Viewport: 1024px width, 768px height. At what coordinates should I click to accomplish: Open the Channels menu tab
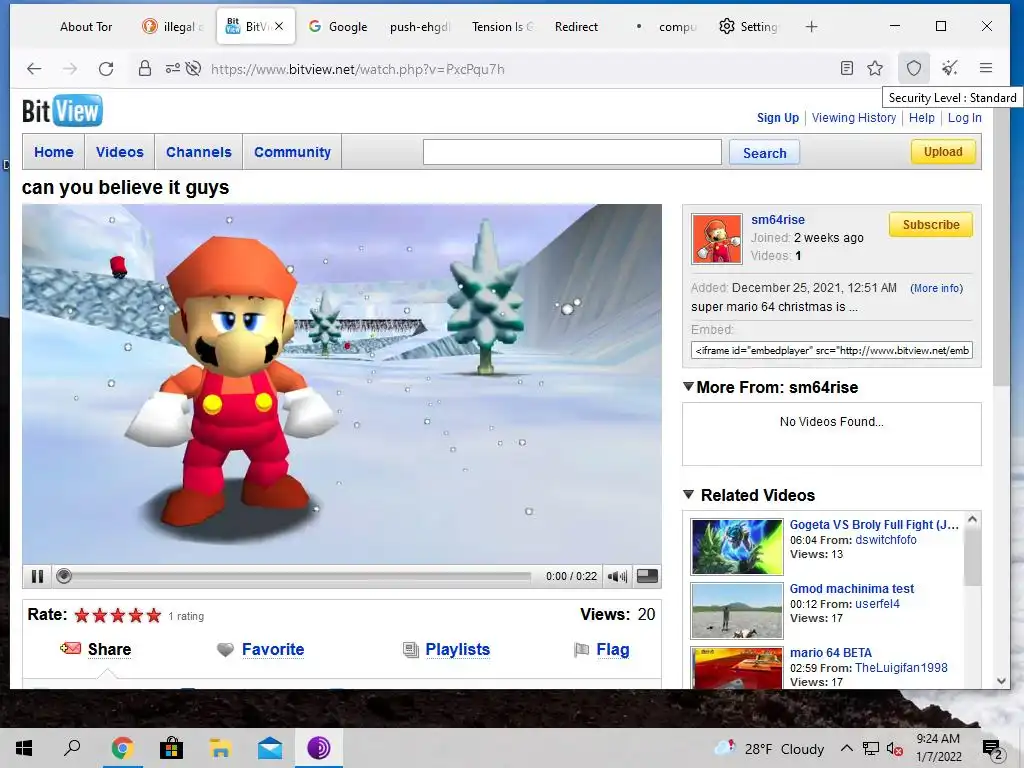[x=199, y=152]
